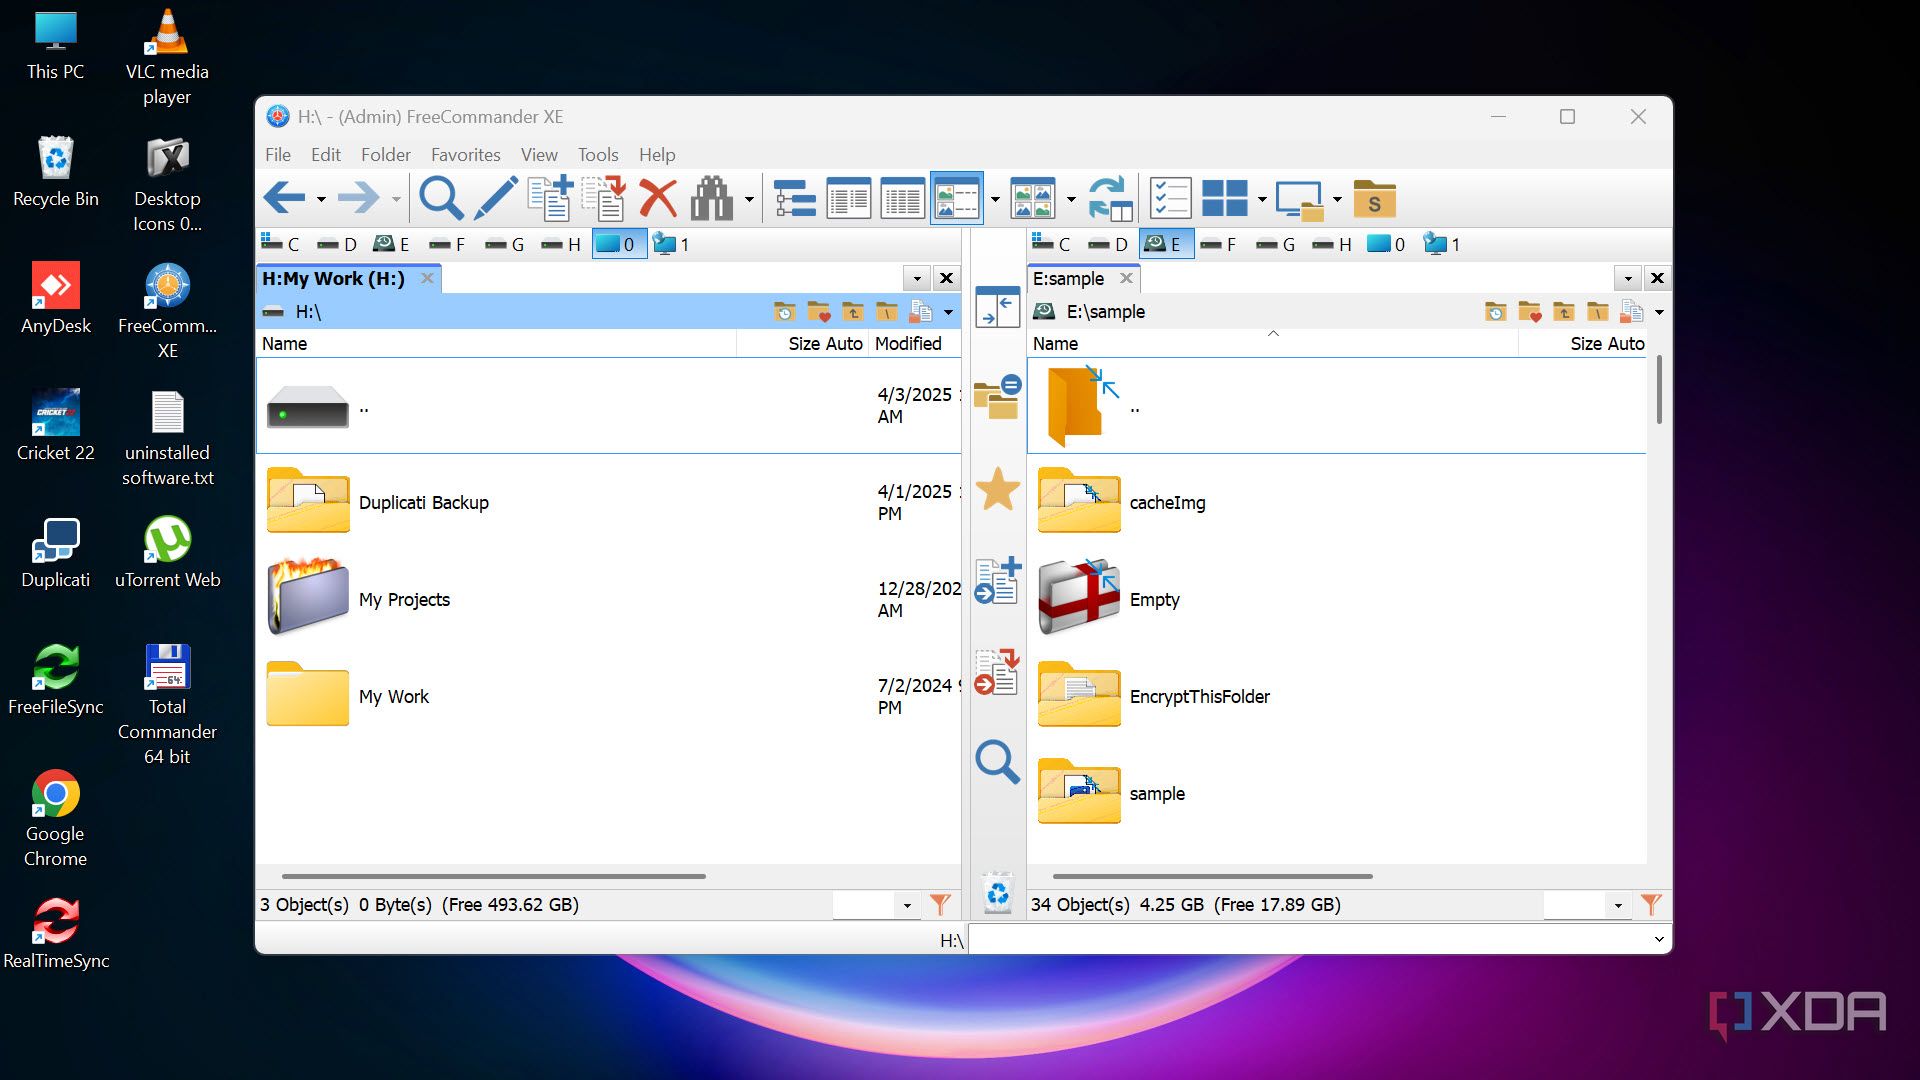Switch to the E:sample tab
The image size is (1920, 1080).
pos(1068,278)
